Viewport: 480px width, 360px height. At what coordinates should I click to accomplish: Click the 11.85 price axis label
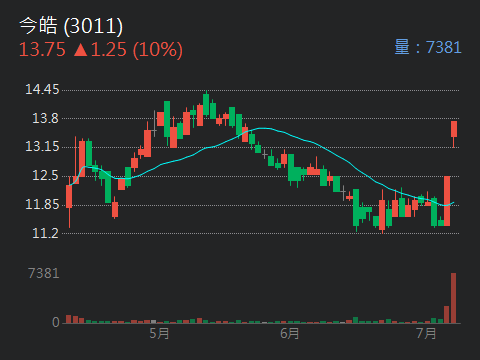pos(42,204)
